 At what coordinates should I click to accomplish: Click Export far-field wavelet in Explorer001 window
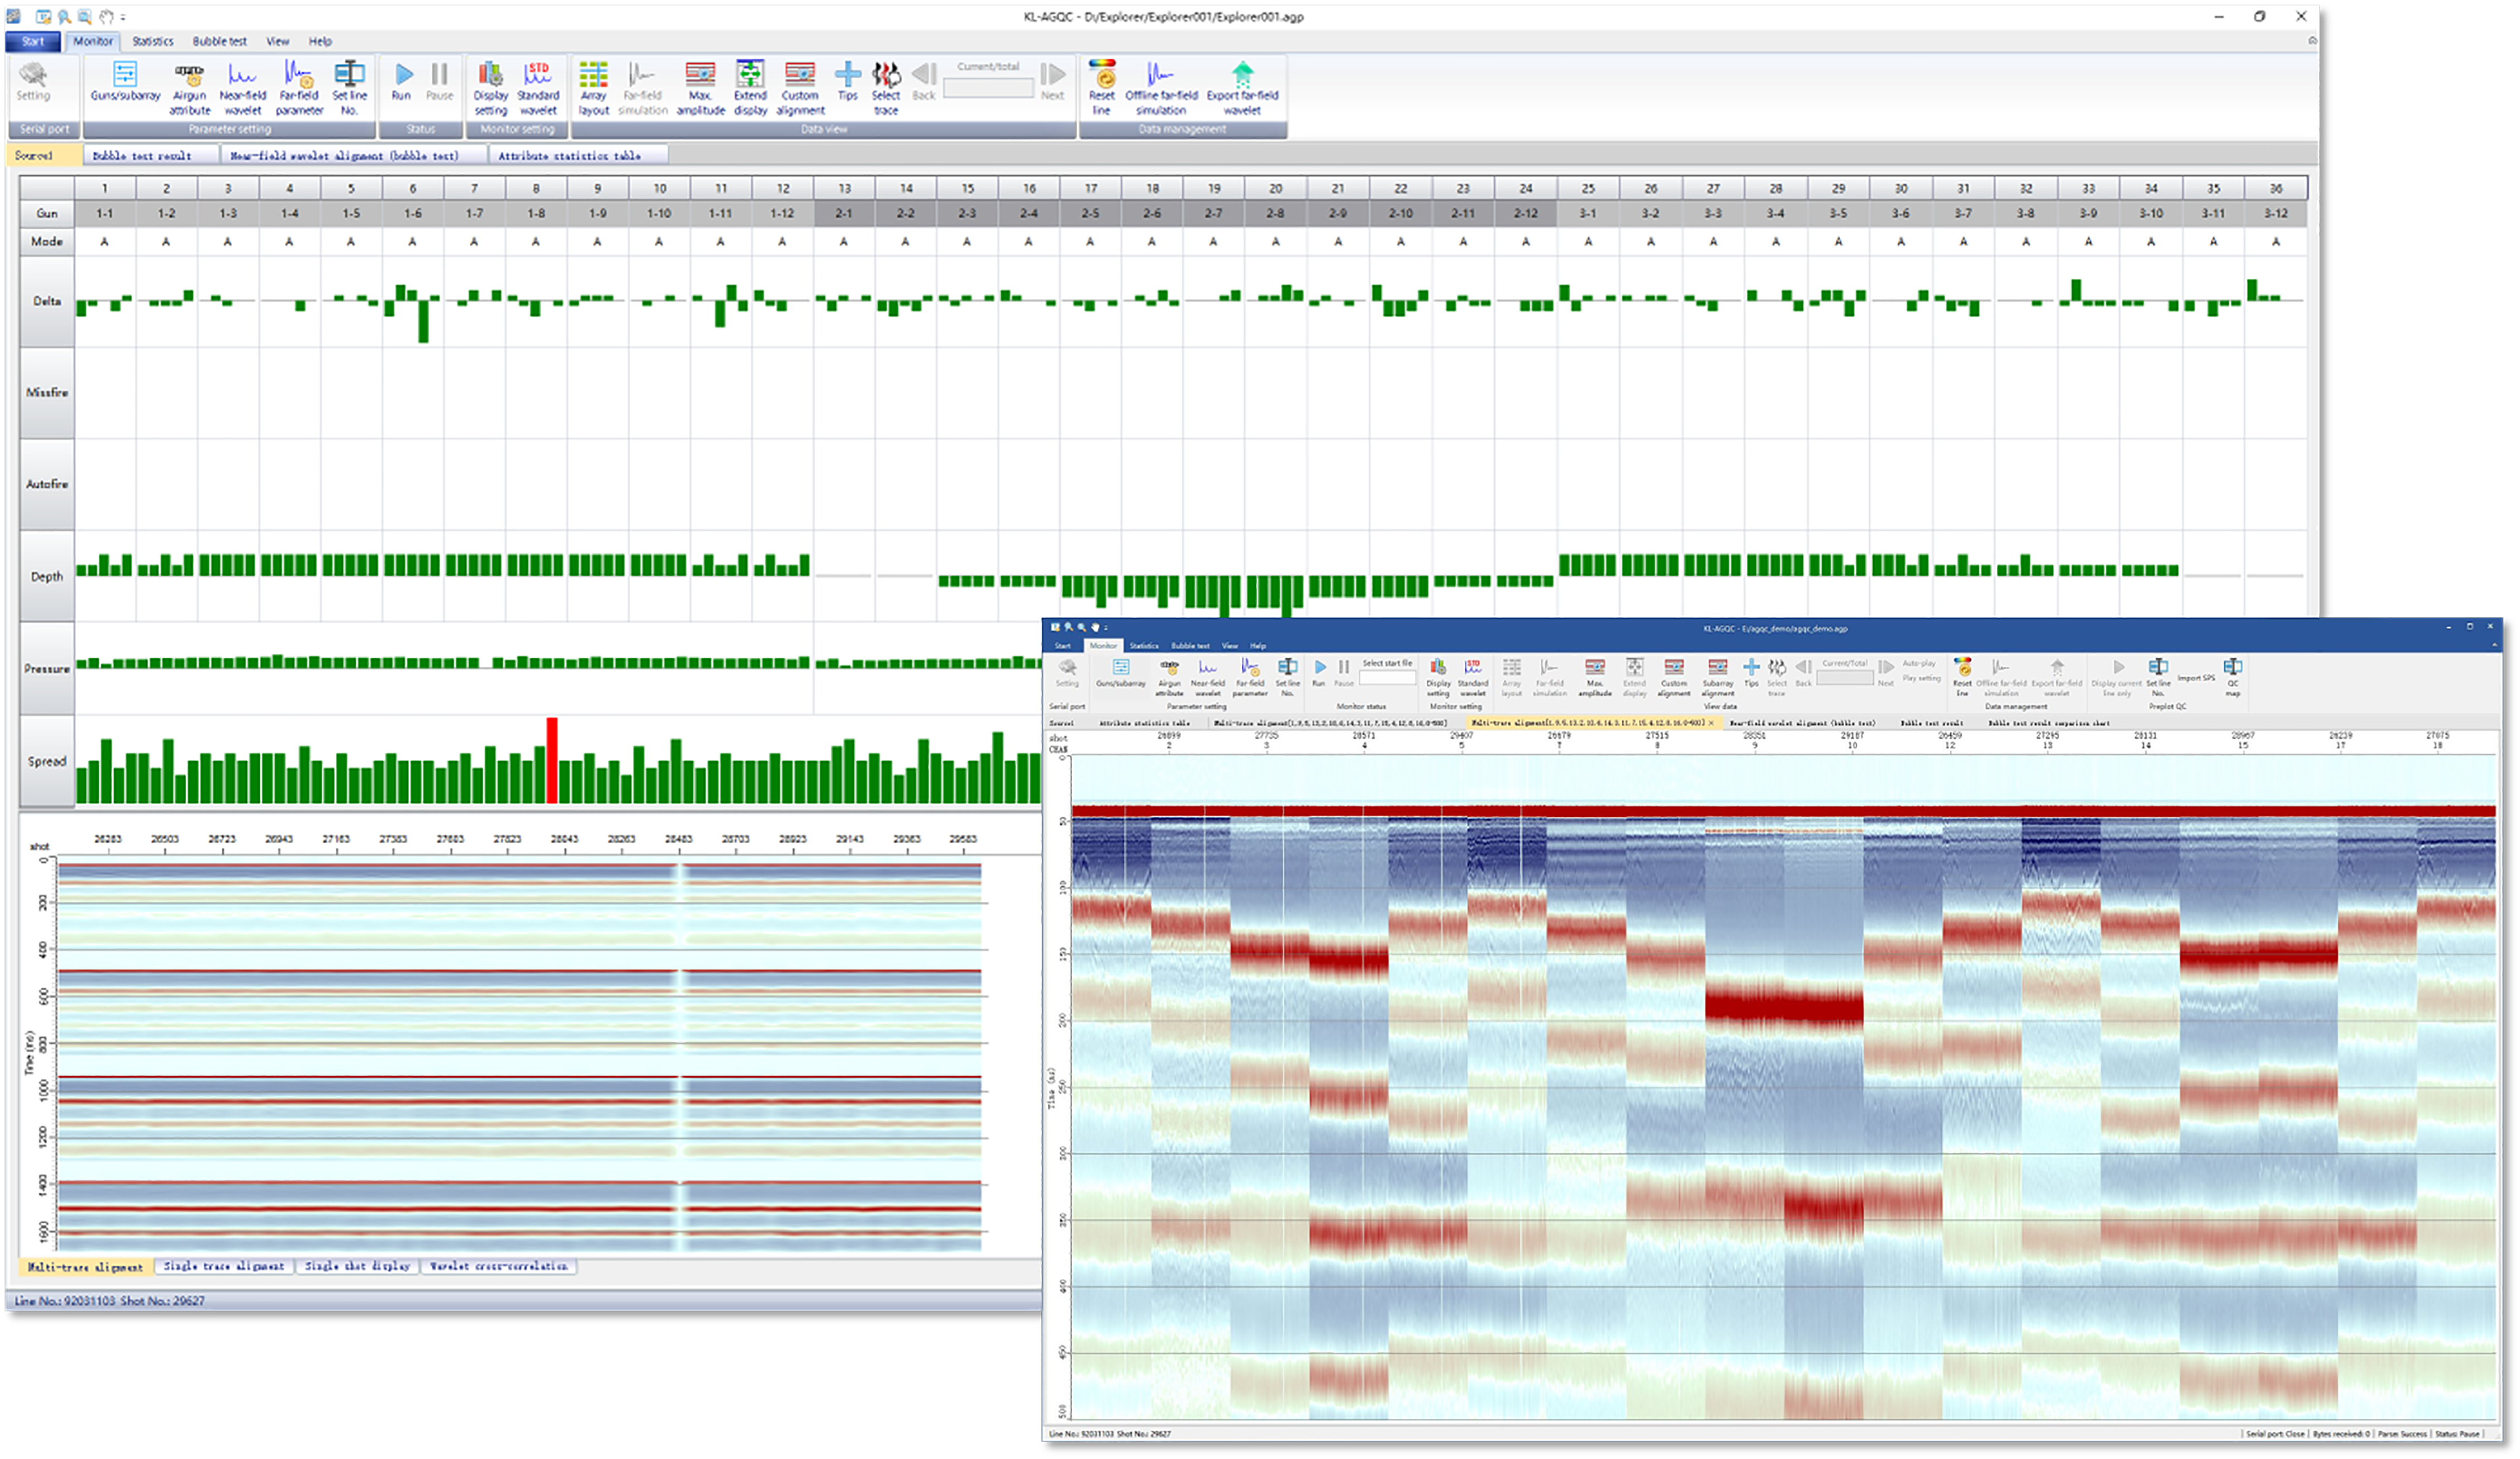tap(1242, 88)
